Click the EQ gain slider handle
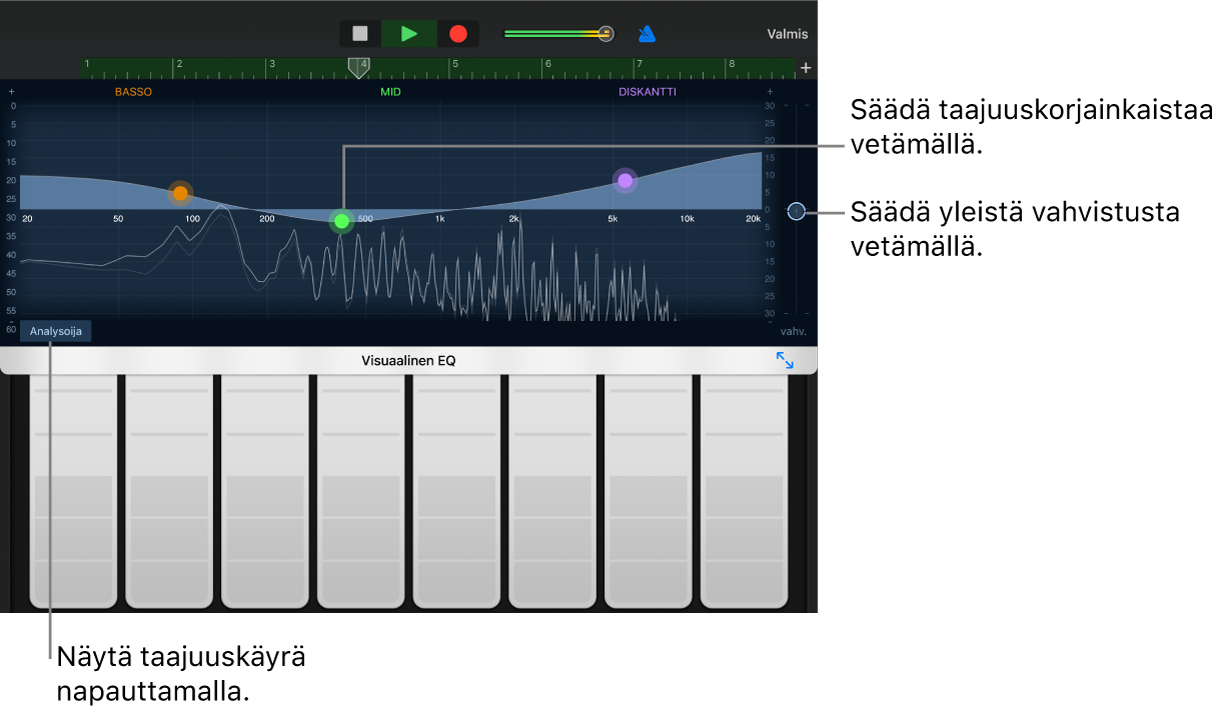 796,211
